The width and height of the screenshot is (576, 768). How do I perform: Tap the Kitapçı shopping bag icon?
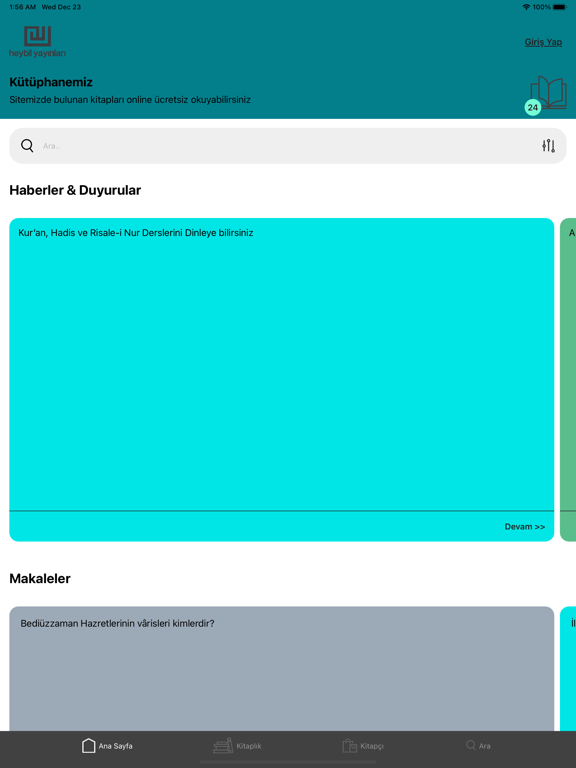[x=349, y=745]
